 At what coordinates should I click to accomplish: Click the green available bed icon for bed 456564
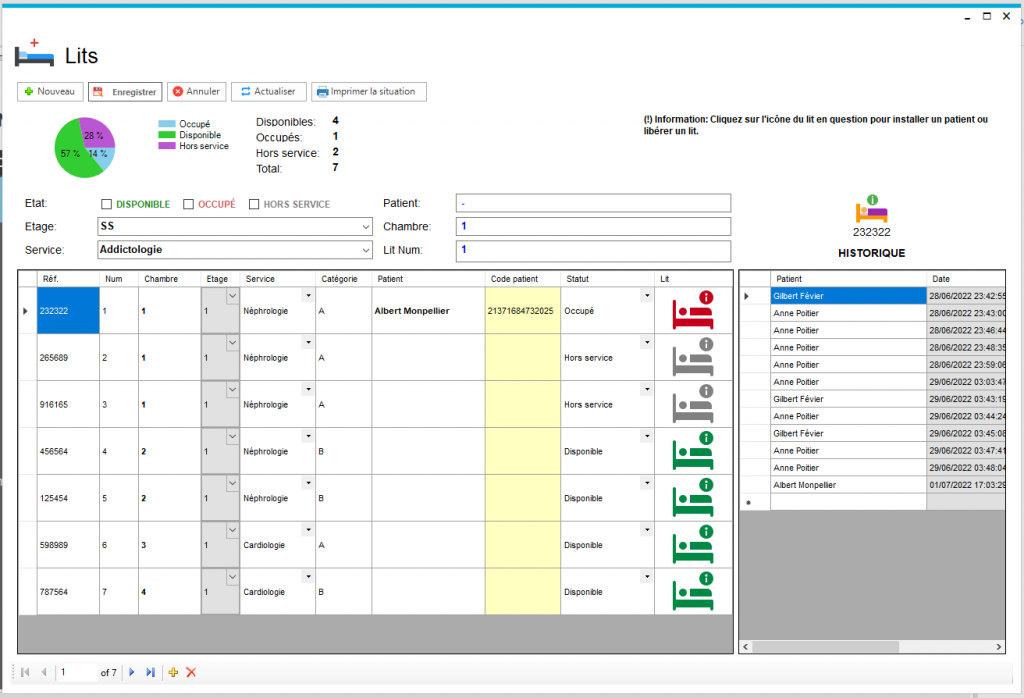click(x=693, y=451)
